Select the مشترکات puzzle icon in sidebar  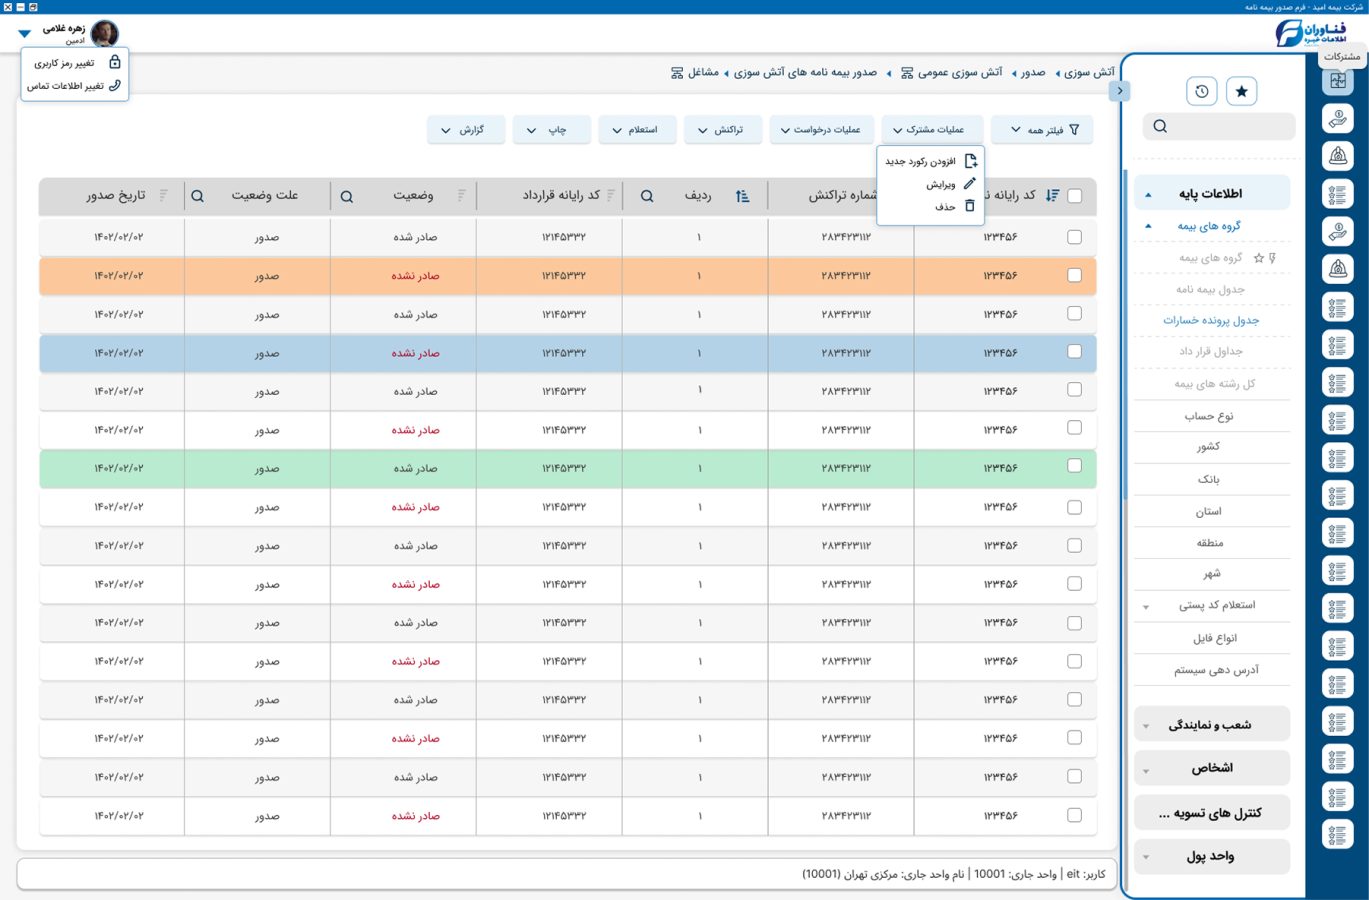pos(1338,81)
